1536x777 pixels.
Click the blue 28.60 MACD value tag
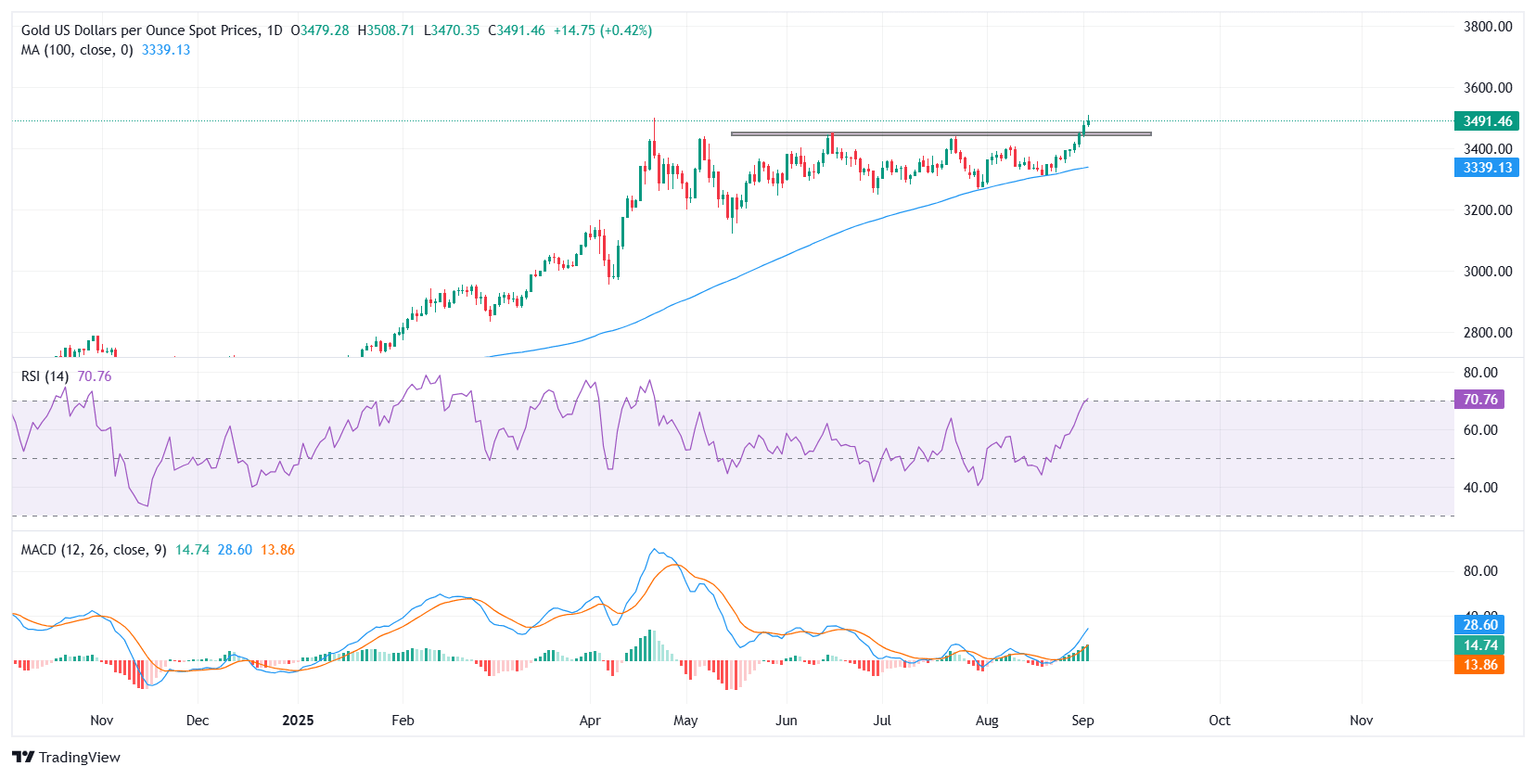[1485, 624]
